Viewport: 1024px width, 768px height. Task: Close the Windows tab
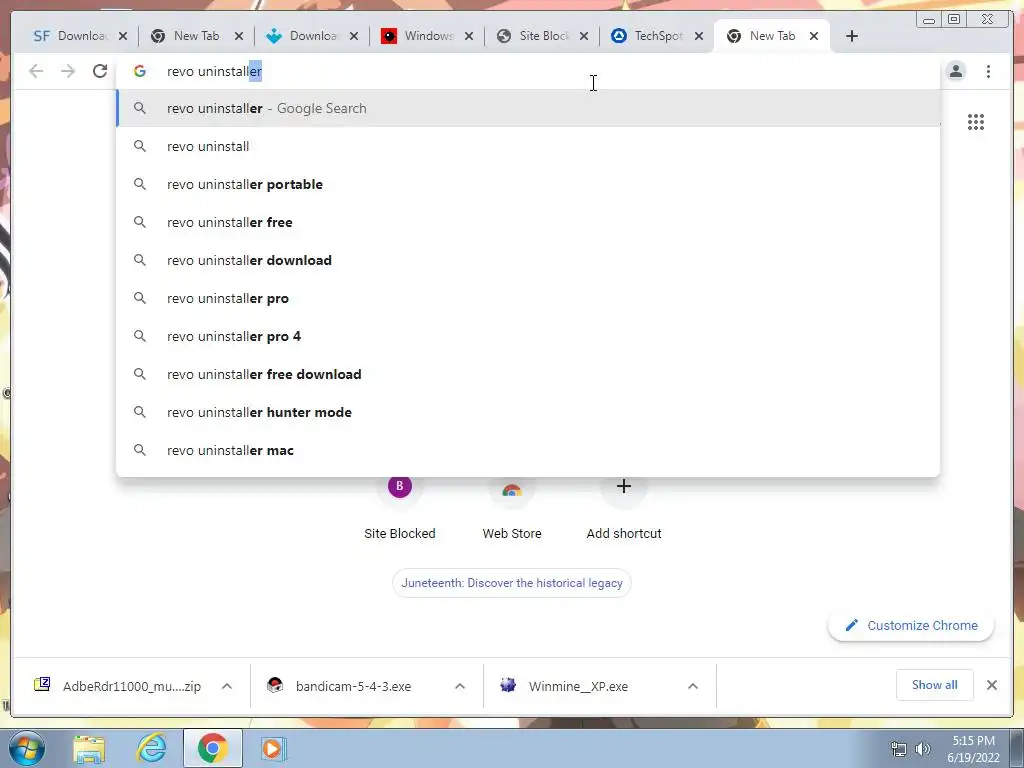[469, 36]
